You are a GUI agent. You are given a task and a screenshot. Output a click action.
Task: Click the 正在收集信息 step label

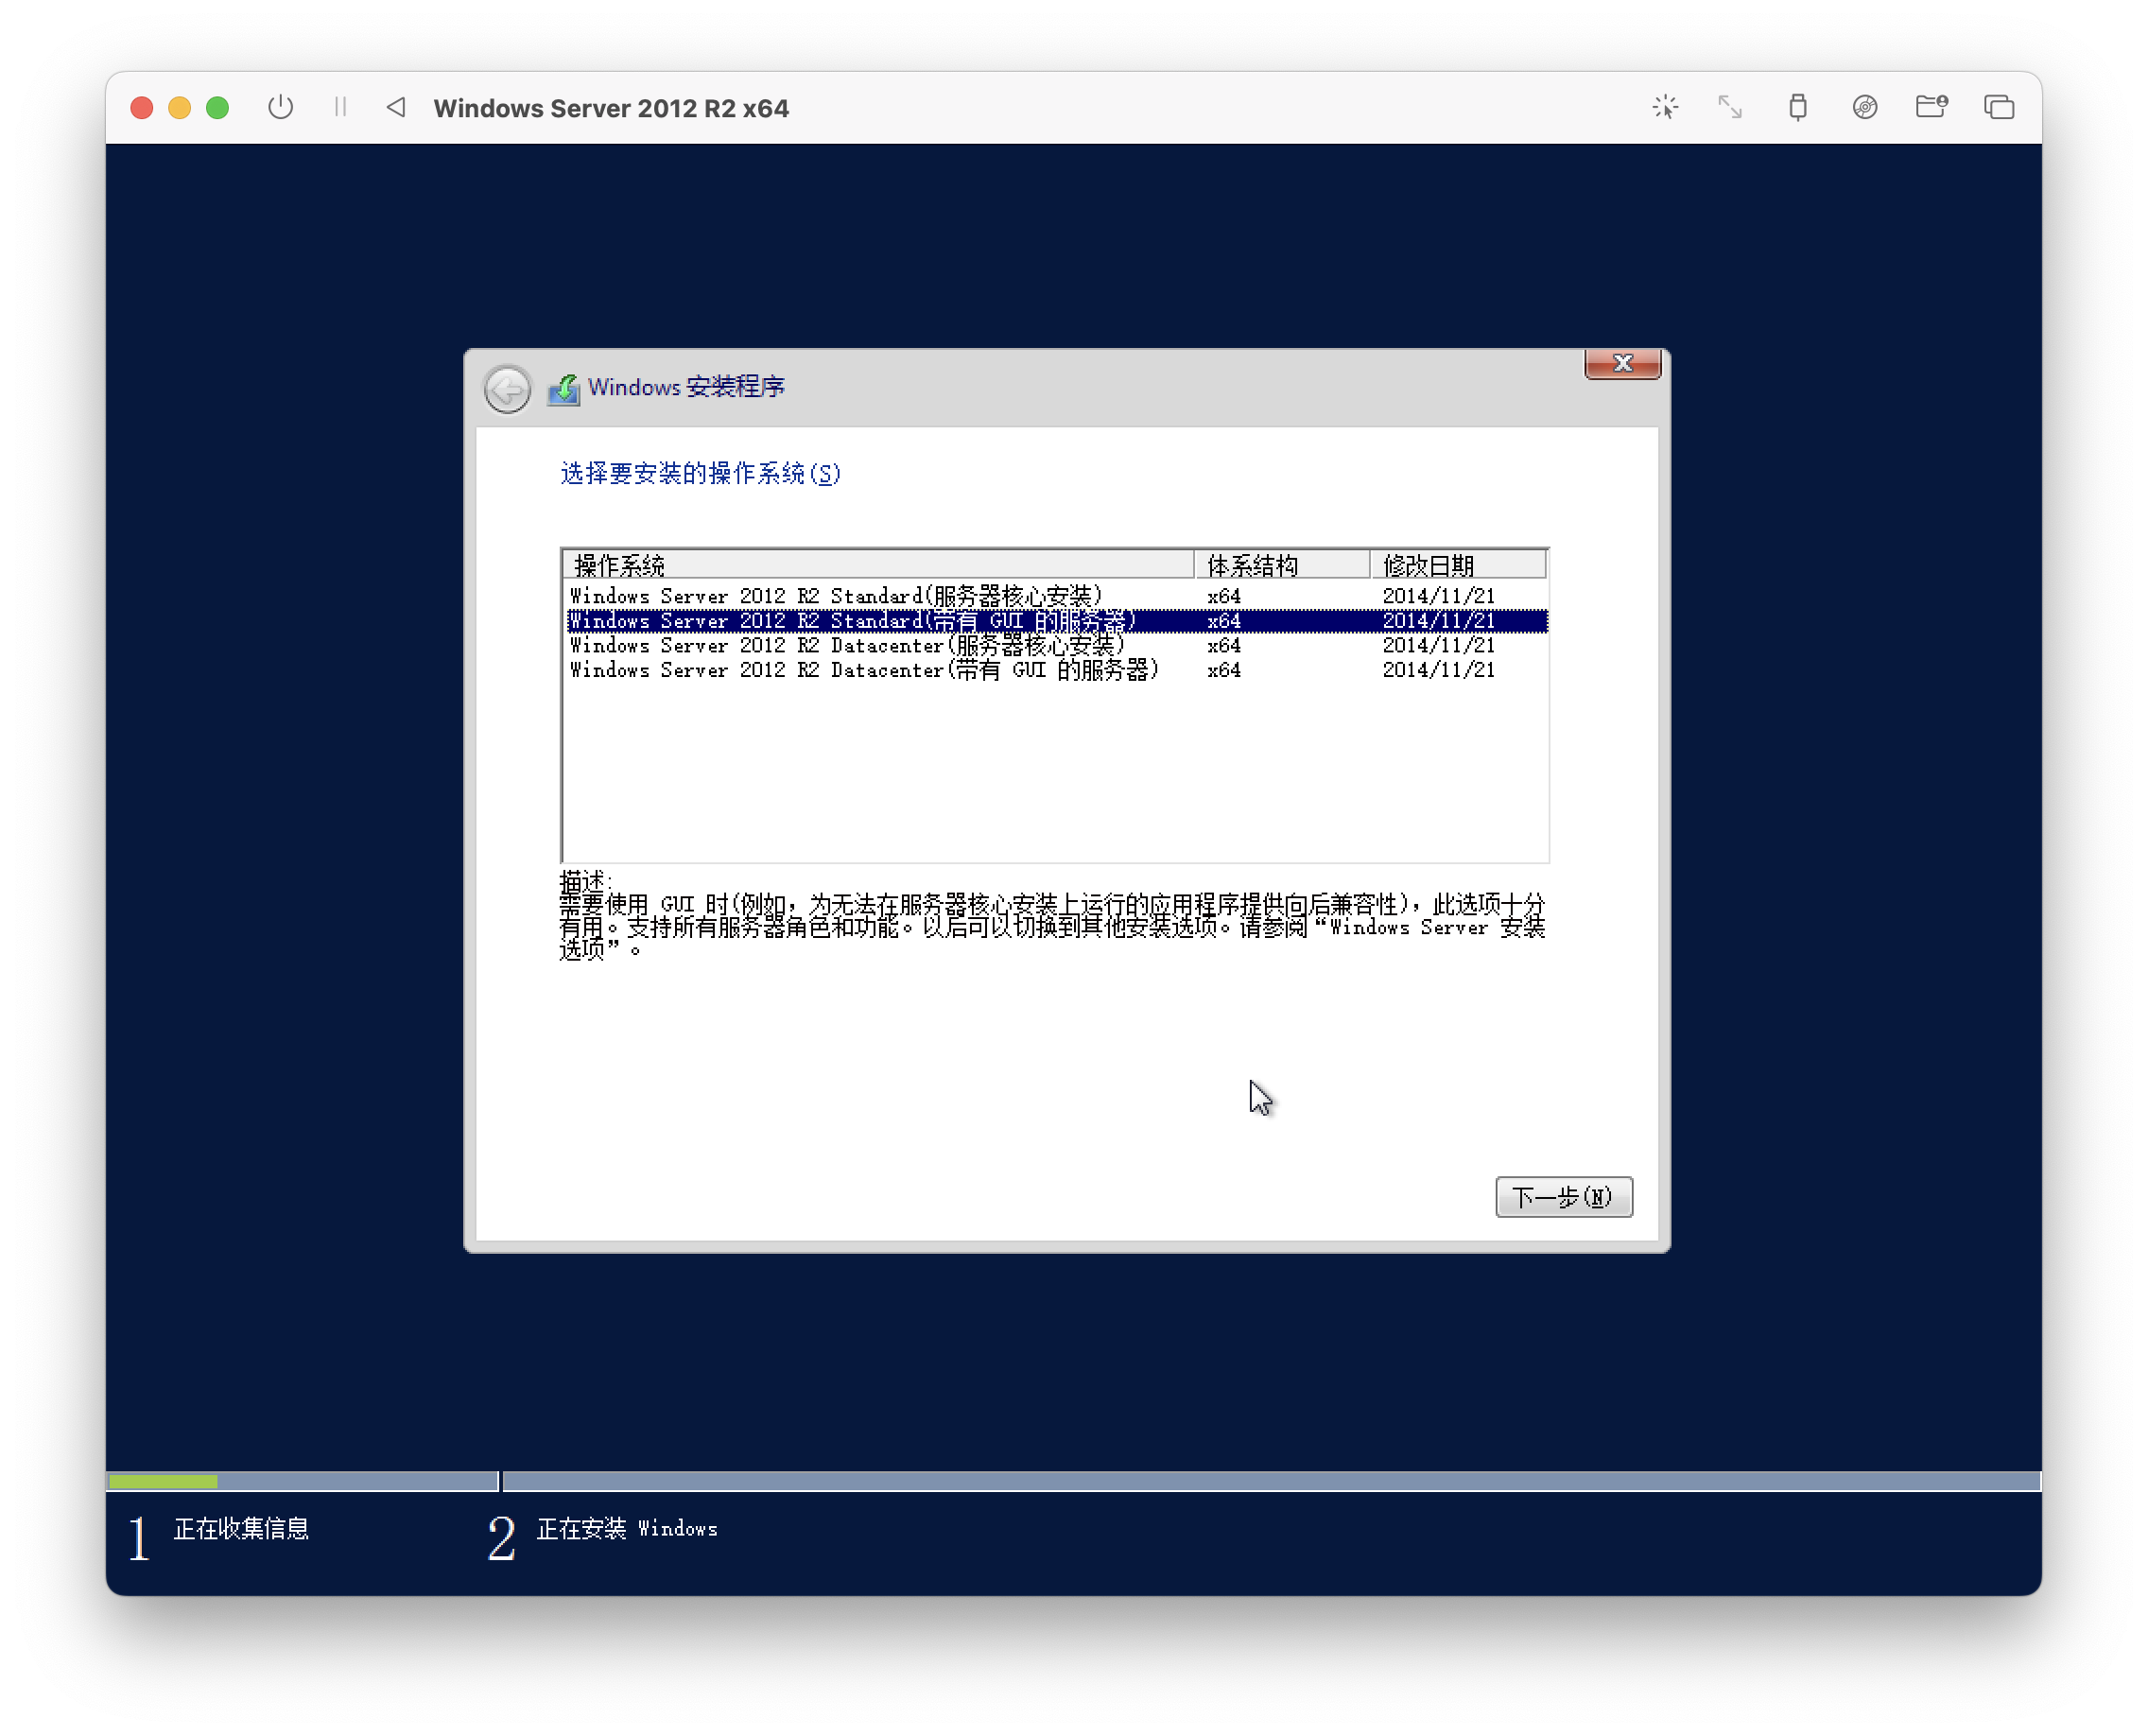[241, 1528]
